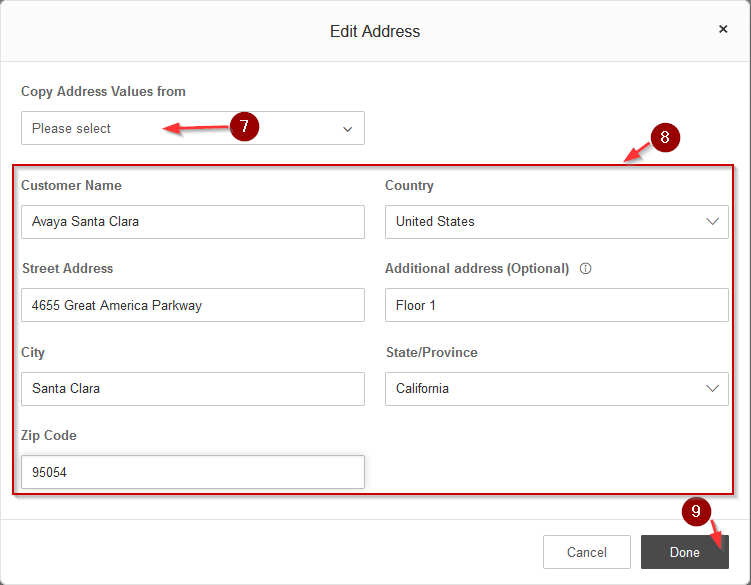751x585 pixels.
Task: Click the red number 7 annotation marker
Action: (244, 126)
